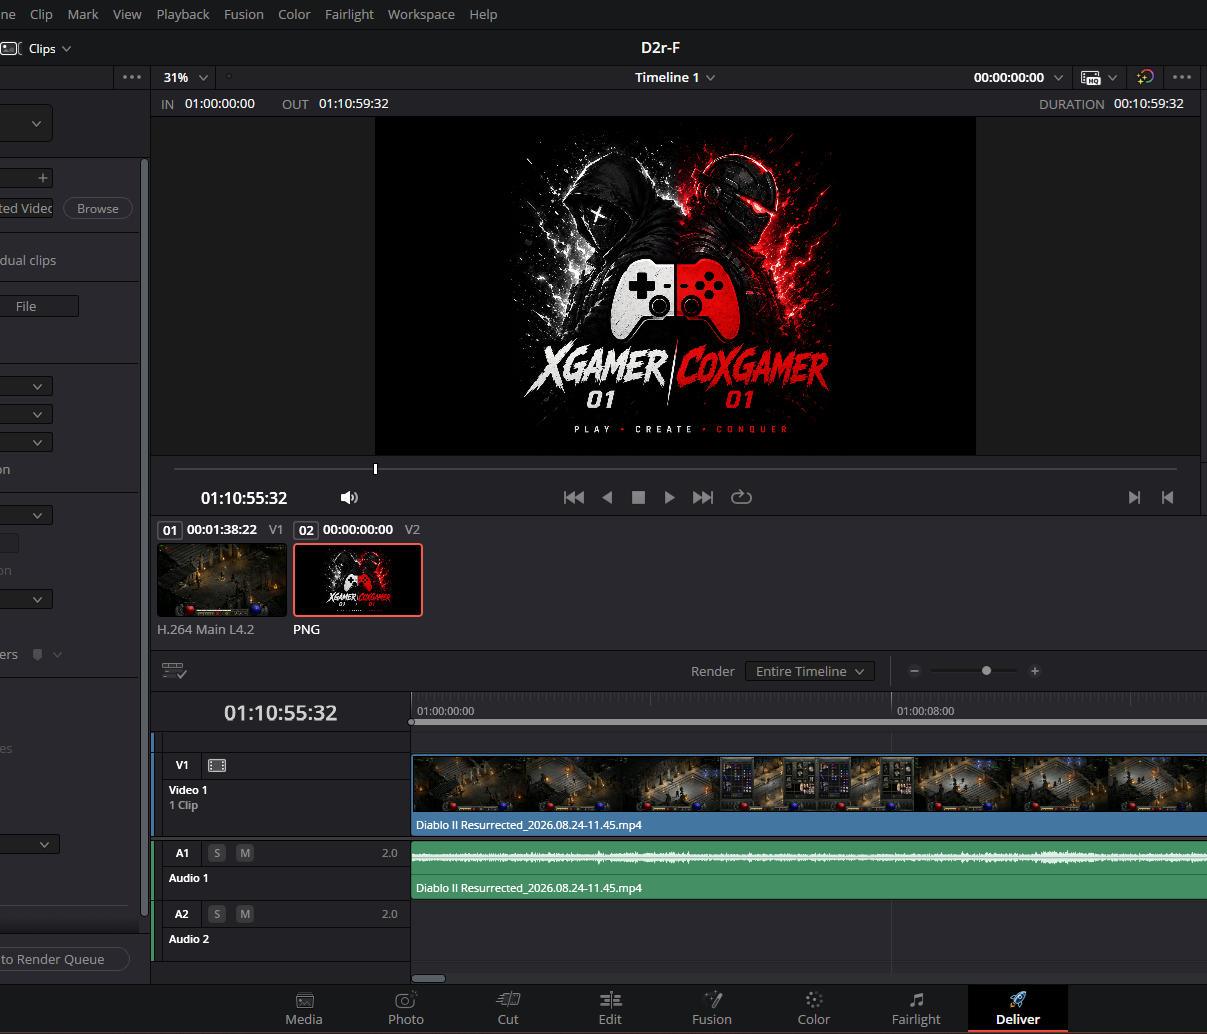Open the Fusion page
Viewport: 1207px width, 1034px height.
[x=712, y=1009]
